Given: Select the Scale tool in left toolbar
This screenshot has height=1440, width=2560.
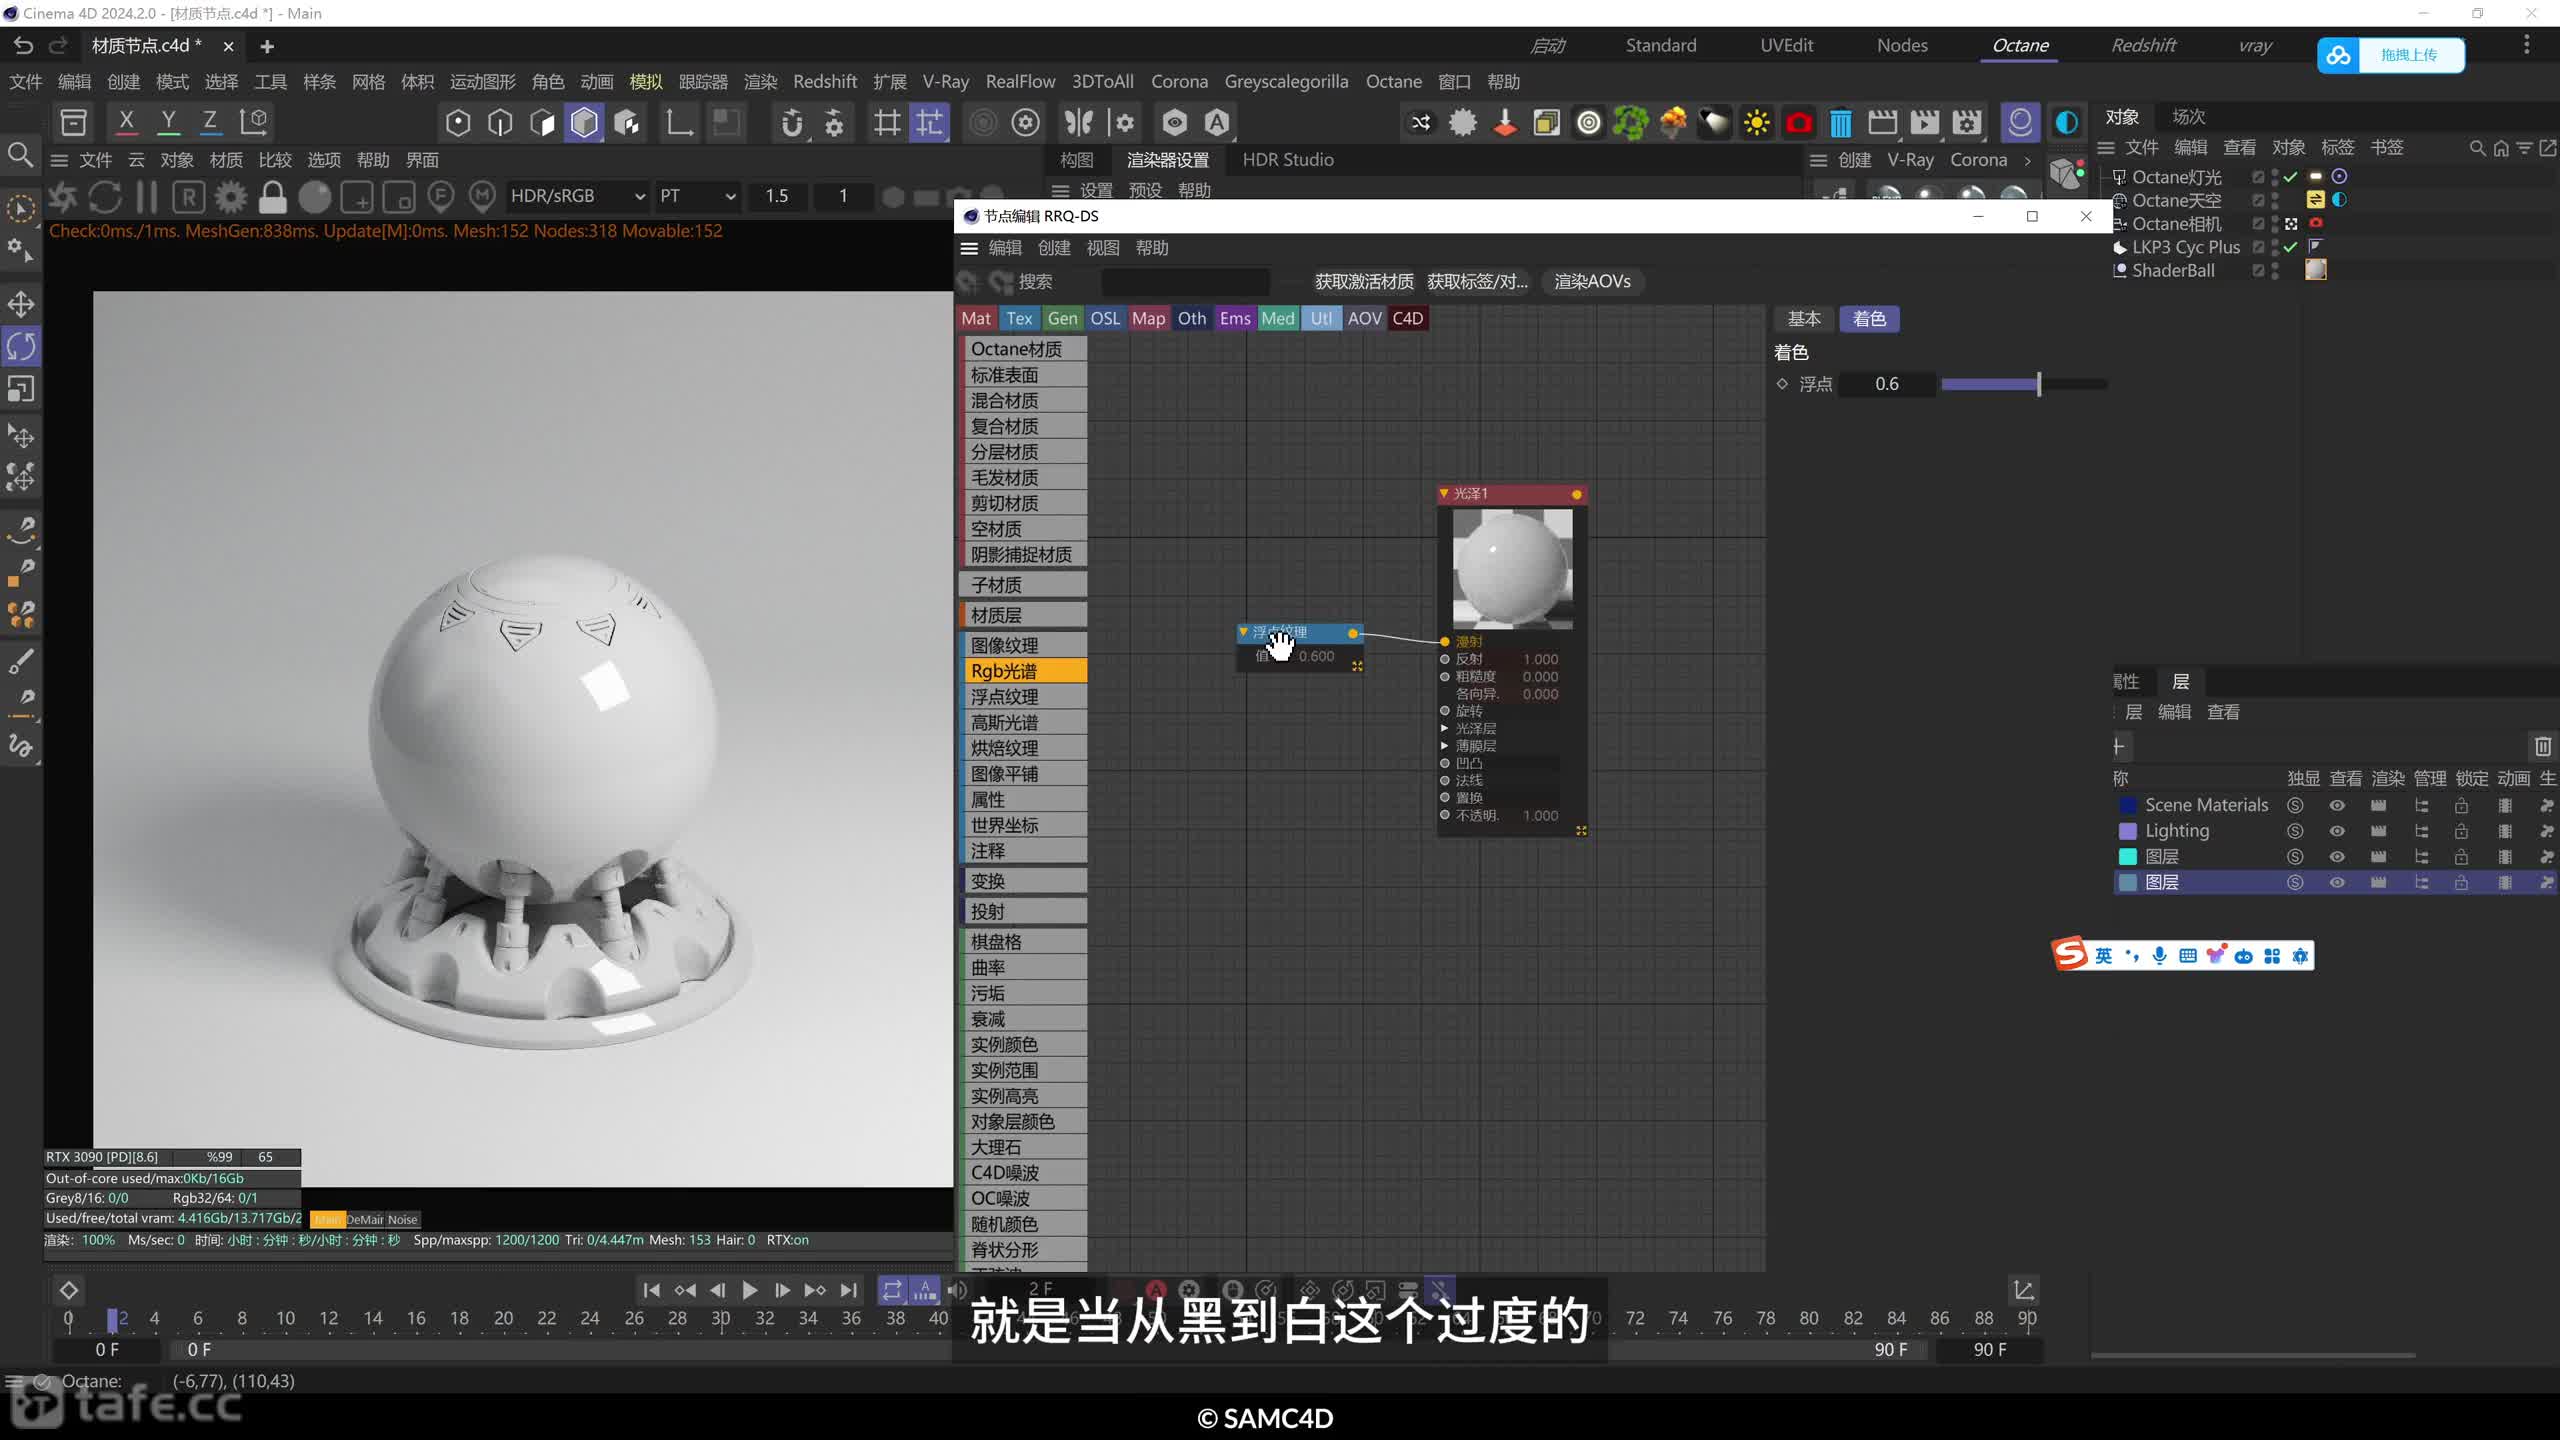Looking at the screenshot, I should 21,388.
